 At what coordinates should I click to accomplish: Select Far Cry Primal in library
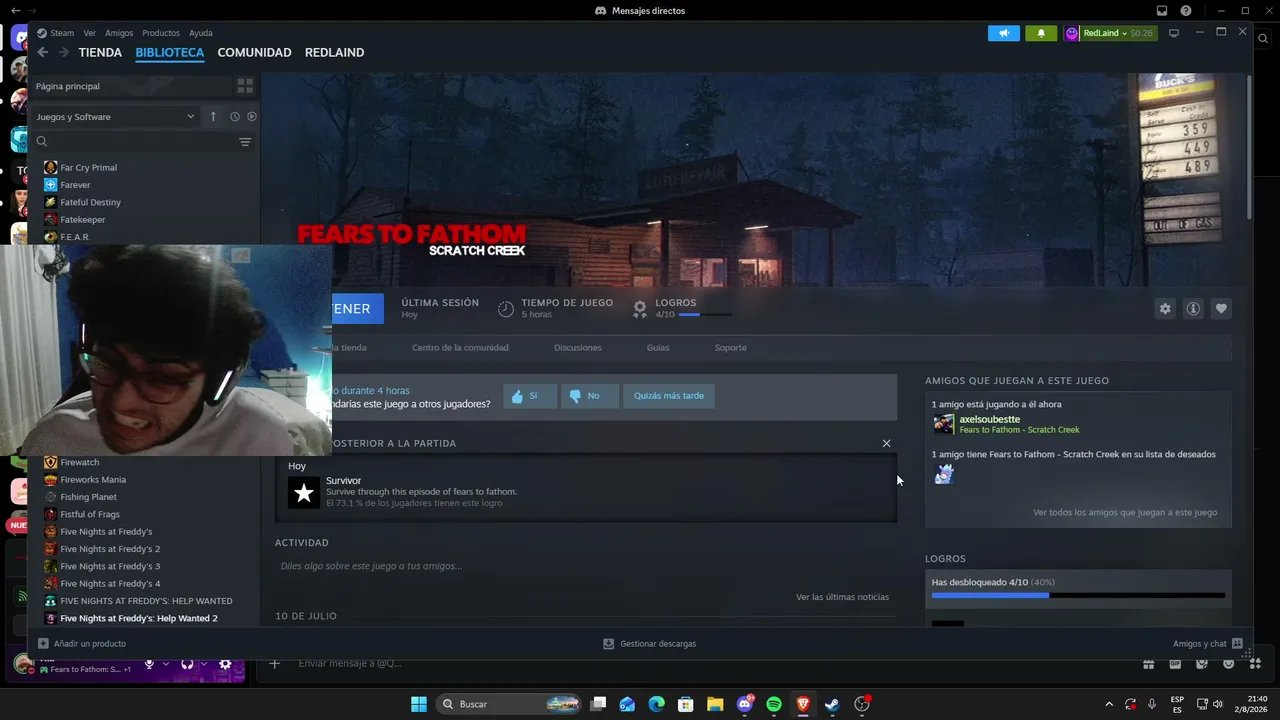click(x=89, y=168)
